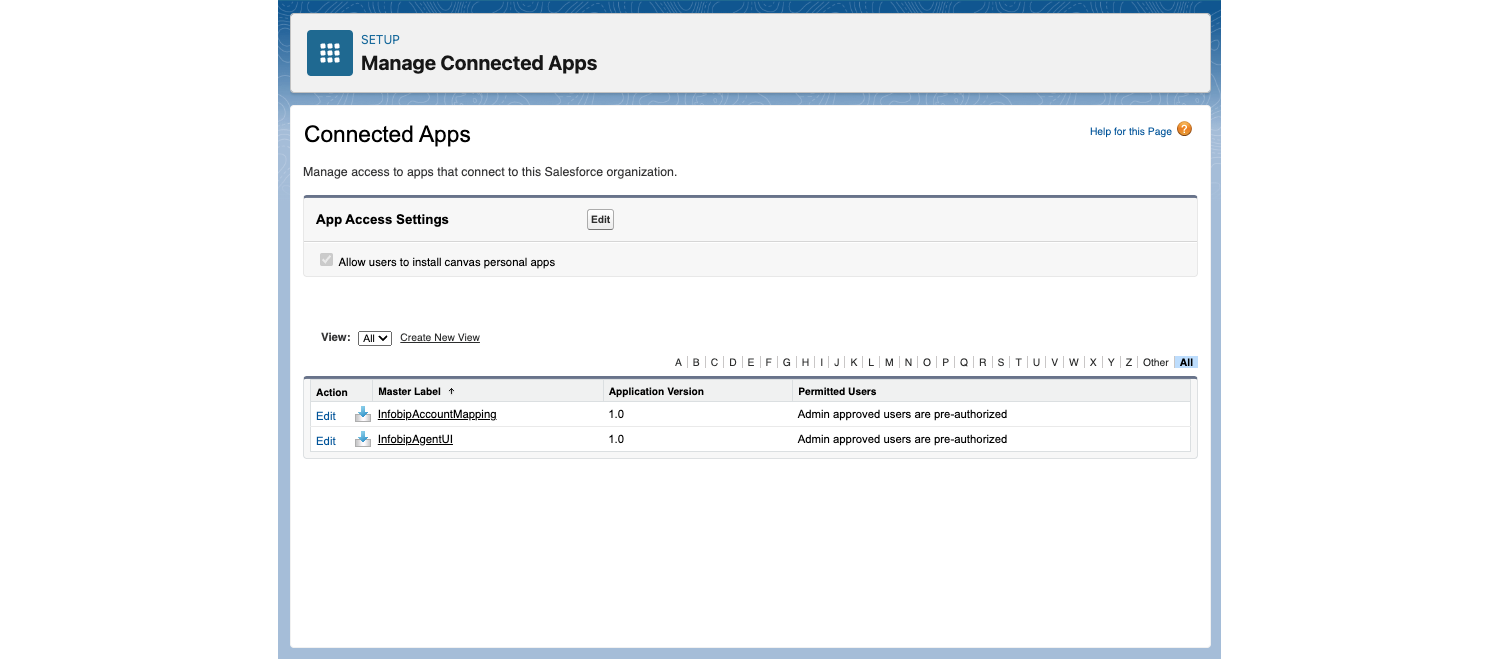Select the Other filter in alphabet bar

click(1156, 363)
